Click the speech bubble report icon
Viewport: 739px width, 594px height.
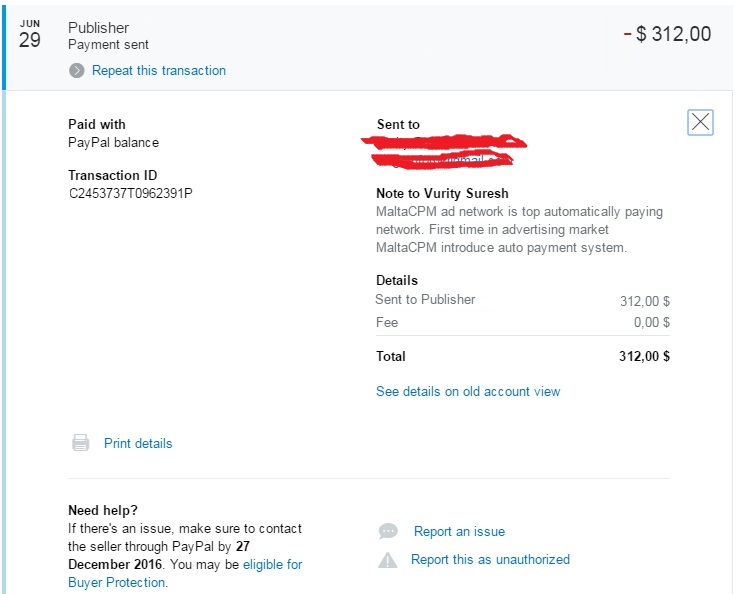388,531
